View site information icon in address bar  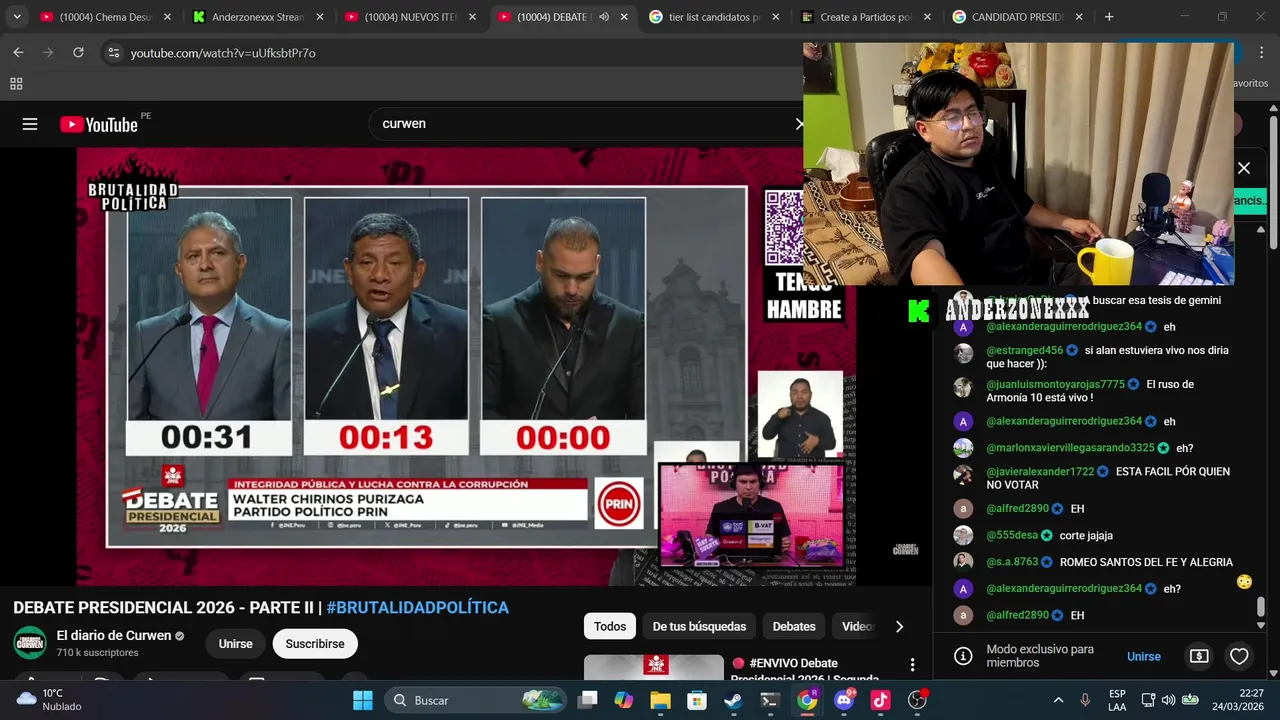(x=113, y=53)
